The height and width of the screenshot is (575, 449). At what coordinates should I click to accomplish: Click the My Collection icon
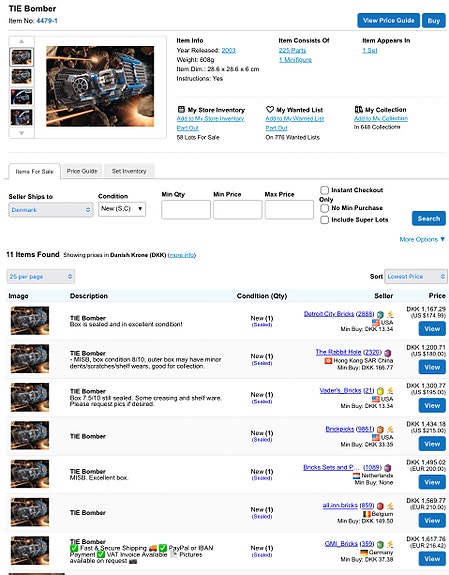[358, 109]
